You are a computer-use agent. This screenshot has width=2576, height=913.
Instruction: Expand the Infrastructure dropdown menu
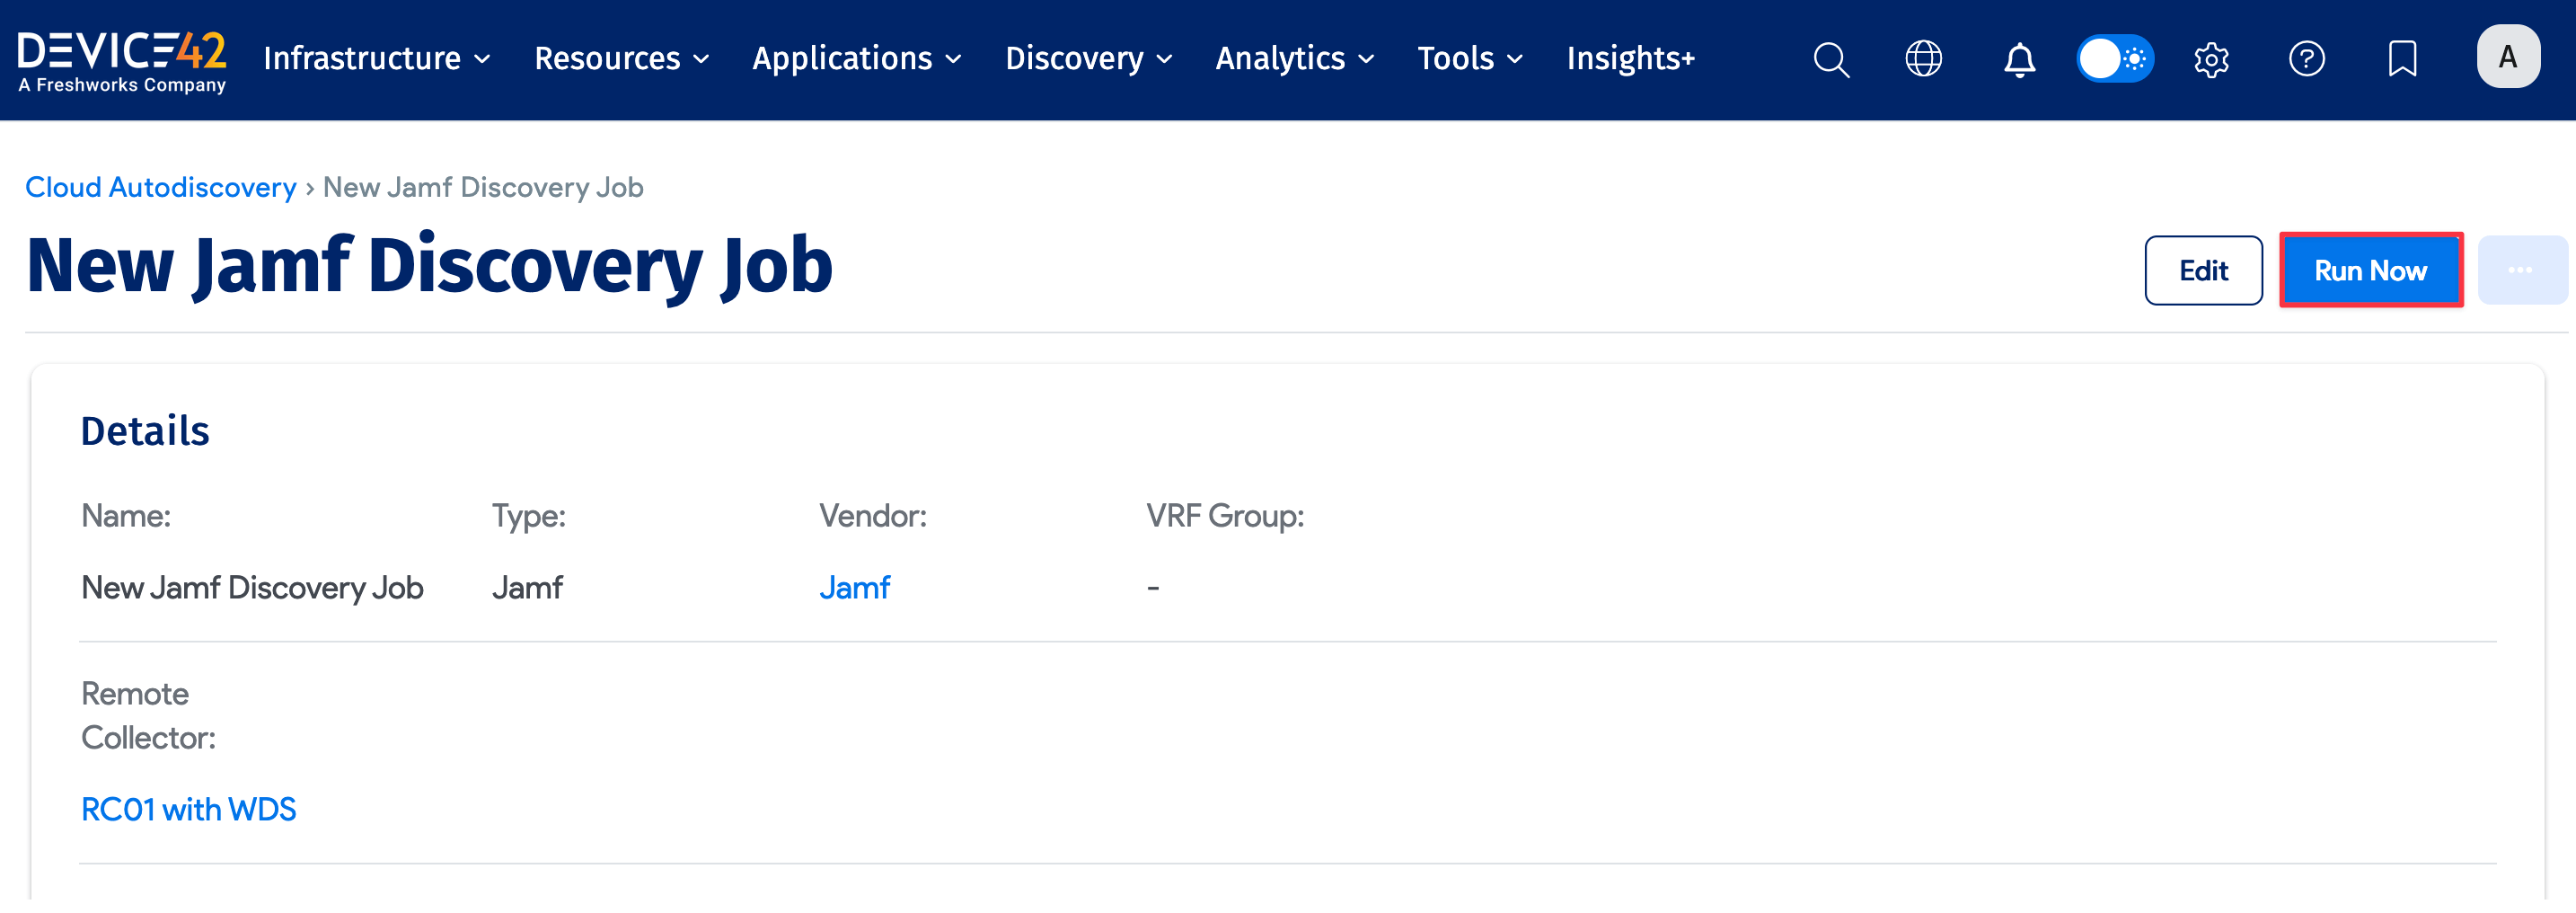click(x=377, y=59)
